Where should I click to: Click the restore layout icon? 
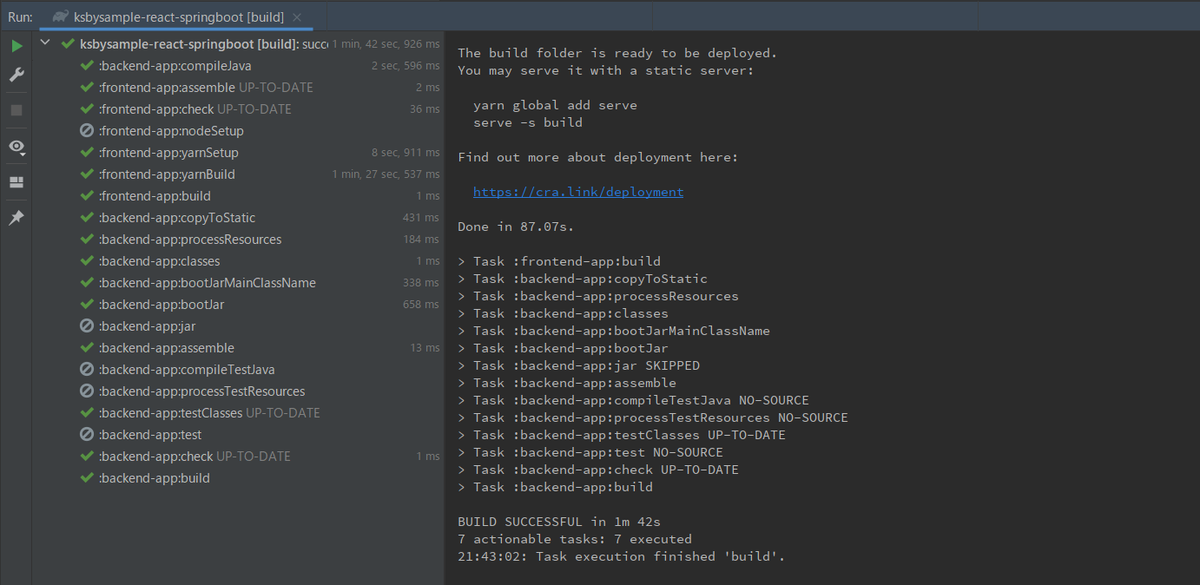coord(16,183)
